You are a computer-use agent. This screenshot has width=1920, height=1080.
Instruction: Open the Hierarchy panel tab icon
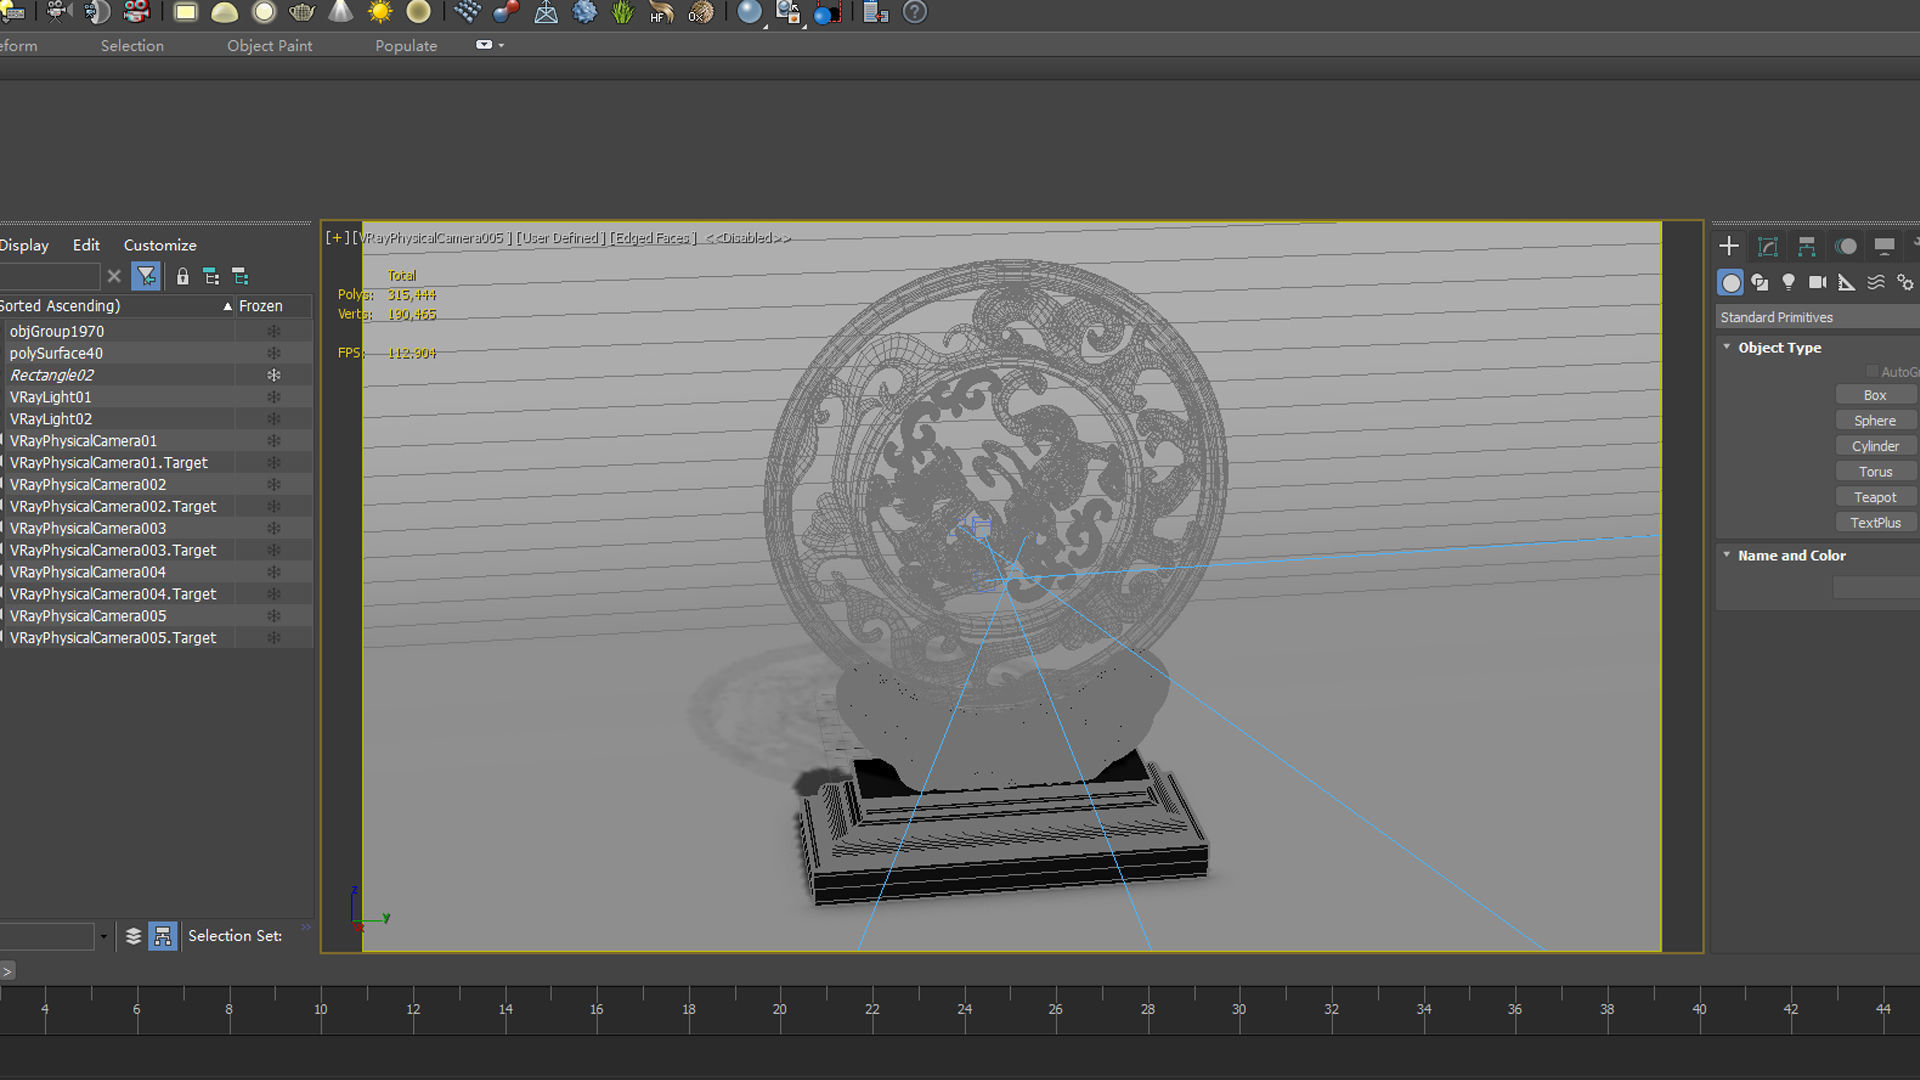(1806, 247)
